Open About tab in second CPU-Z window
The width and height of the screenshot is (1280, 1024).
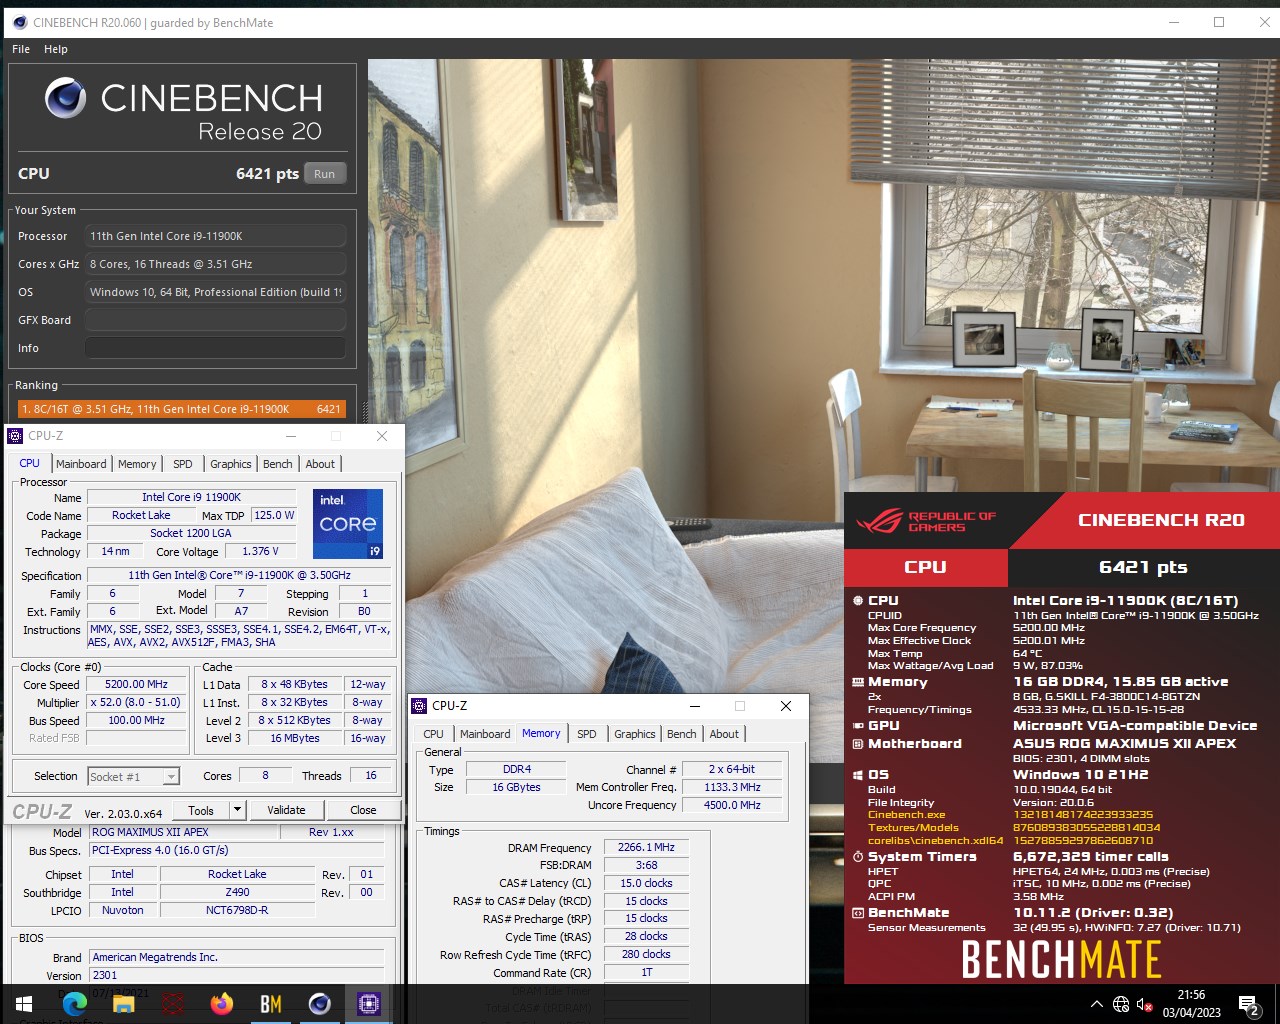(x=725, y=734)
